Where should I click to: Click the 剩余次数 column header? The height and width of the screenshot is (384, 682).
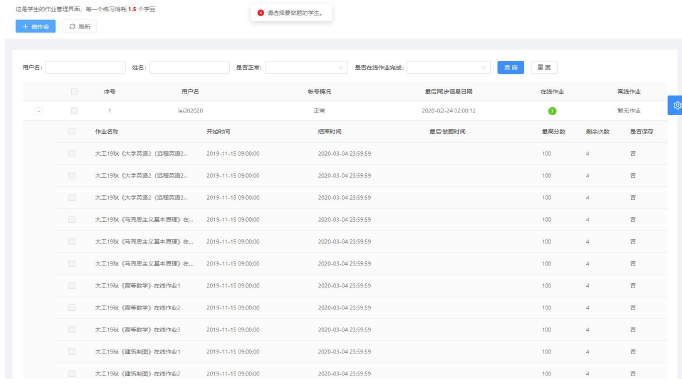point(598,132)
